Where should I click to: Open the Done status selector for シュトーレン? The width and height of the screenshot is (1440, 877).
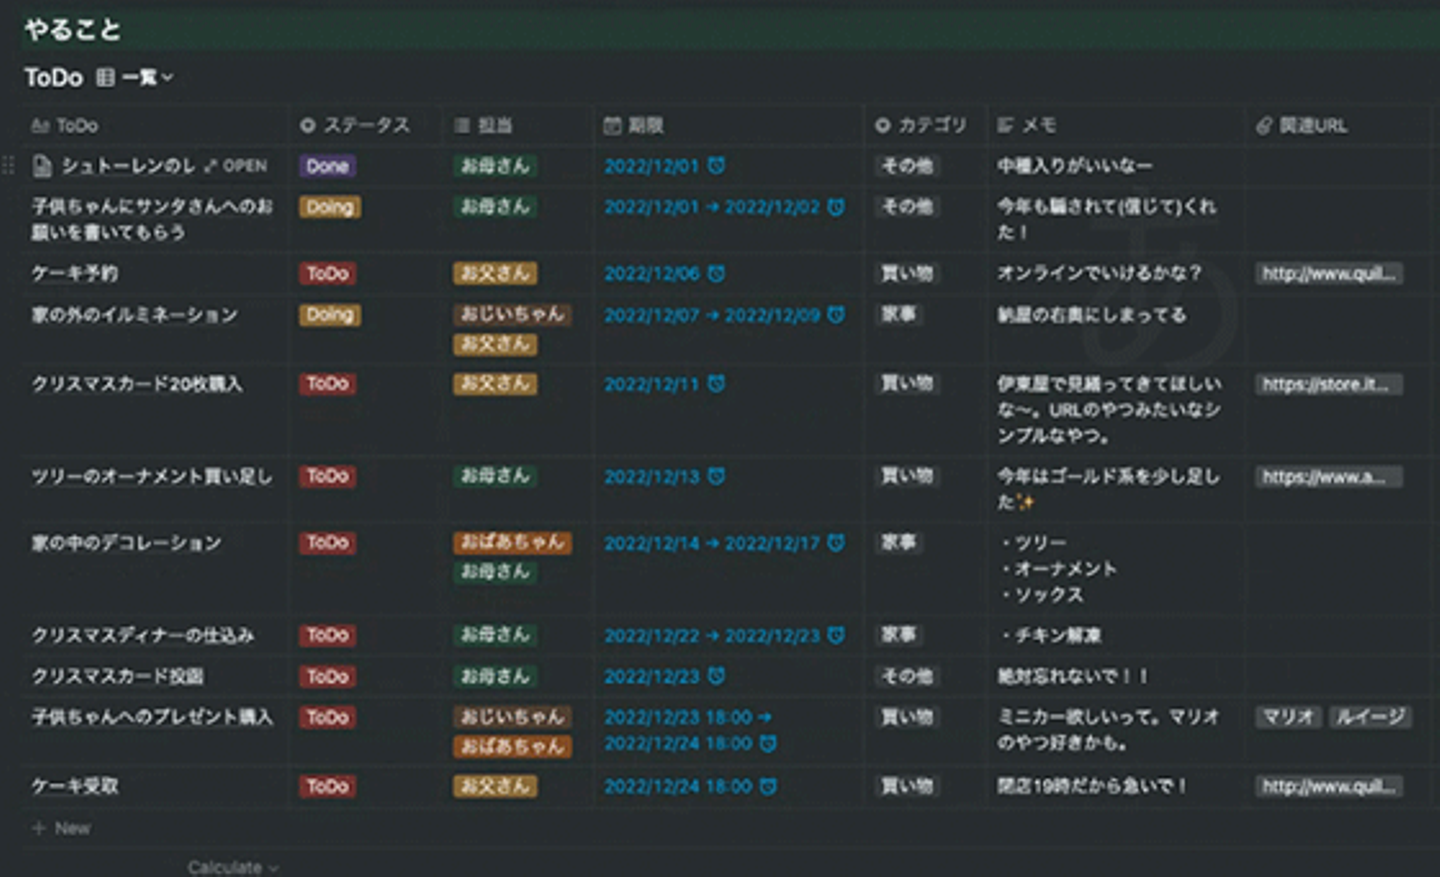coord(328,166)
